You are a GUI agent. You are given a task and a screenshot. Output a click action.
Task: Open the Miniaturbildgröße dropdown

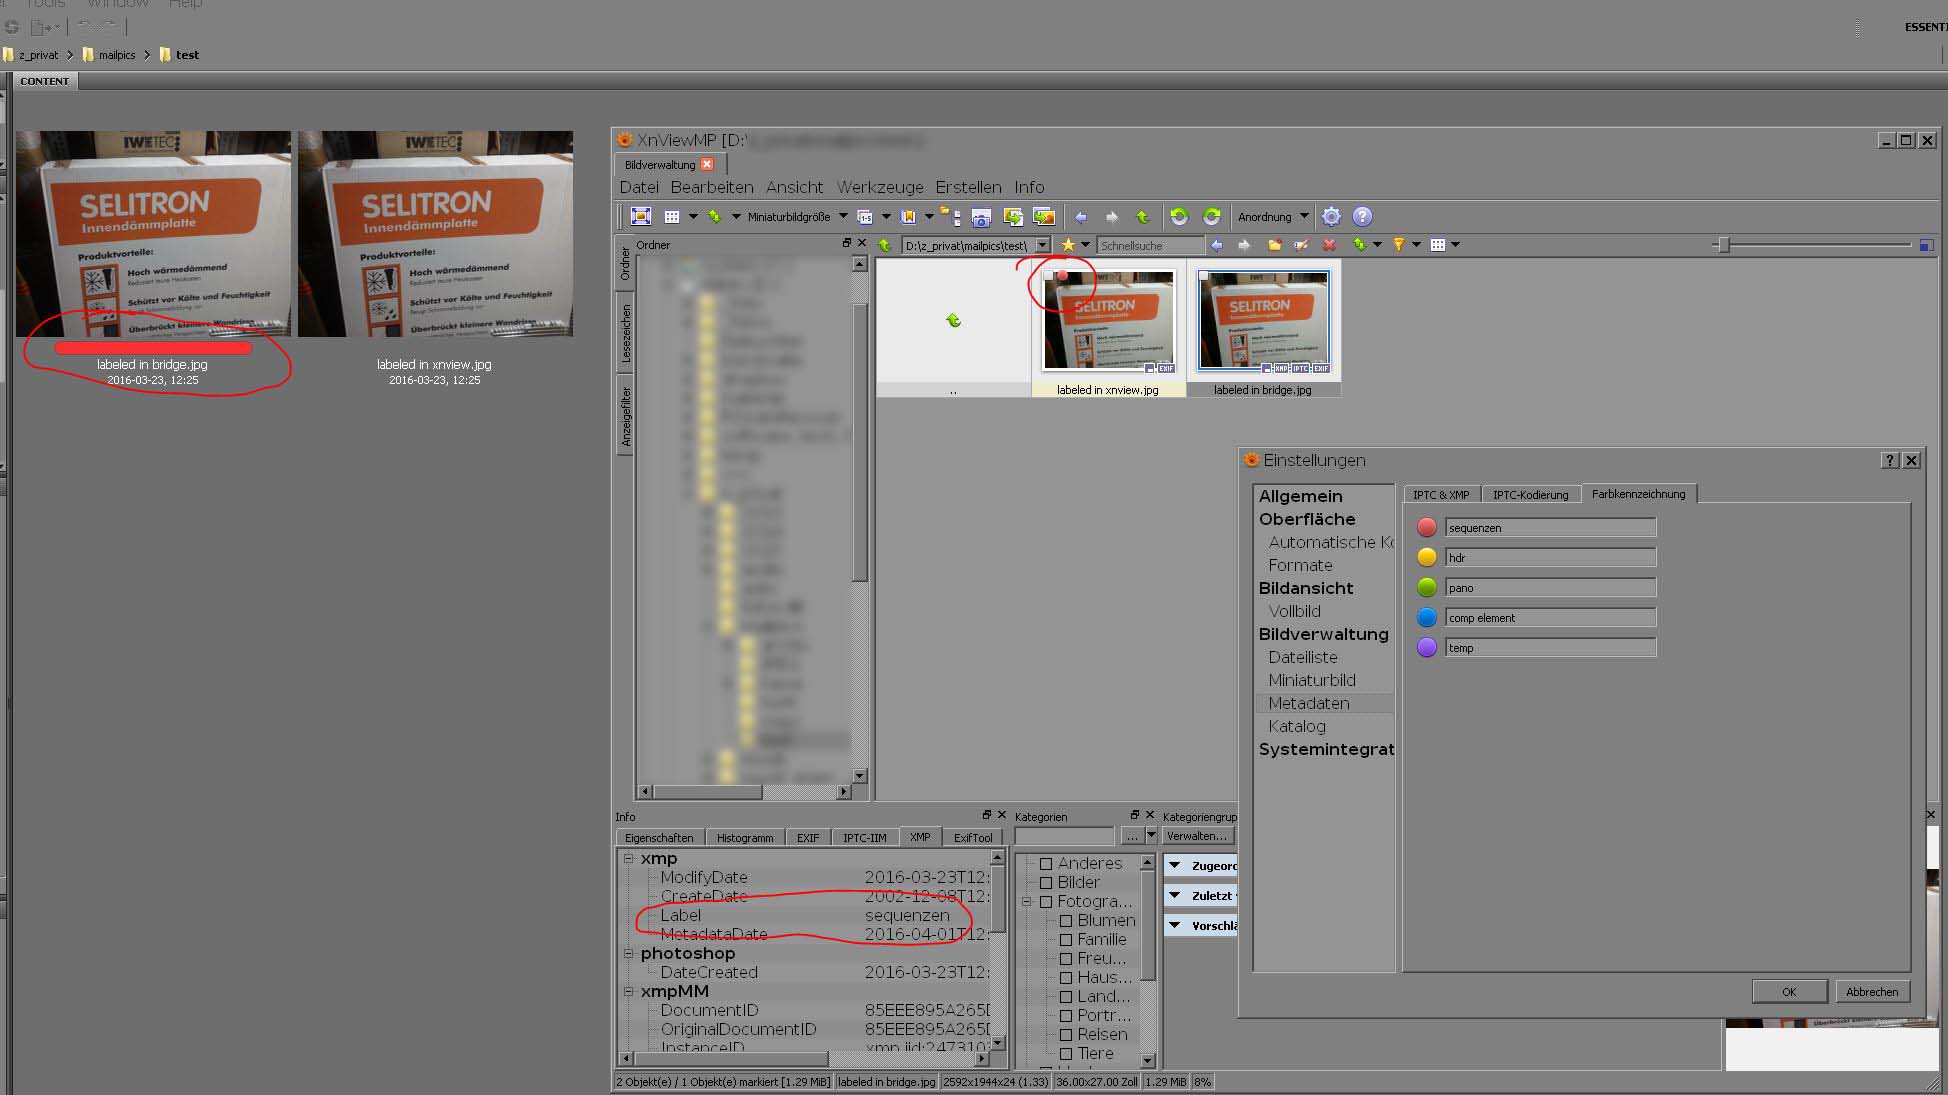tap(842, 216)
